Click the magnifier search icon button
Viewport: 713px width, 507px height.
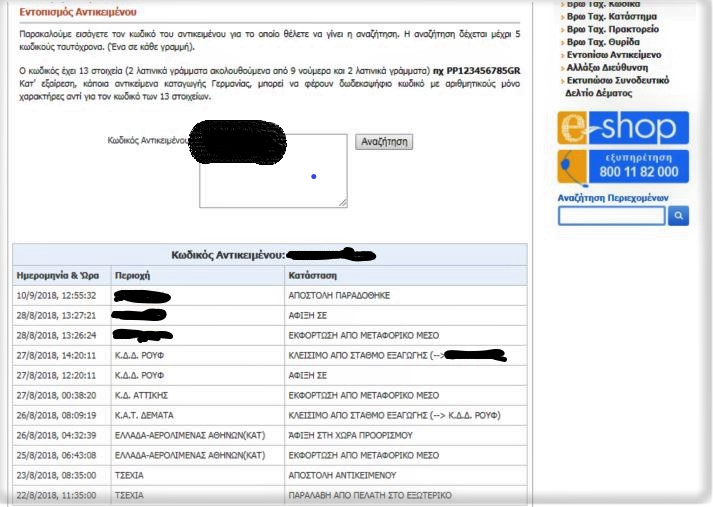(x=678, y=216)
